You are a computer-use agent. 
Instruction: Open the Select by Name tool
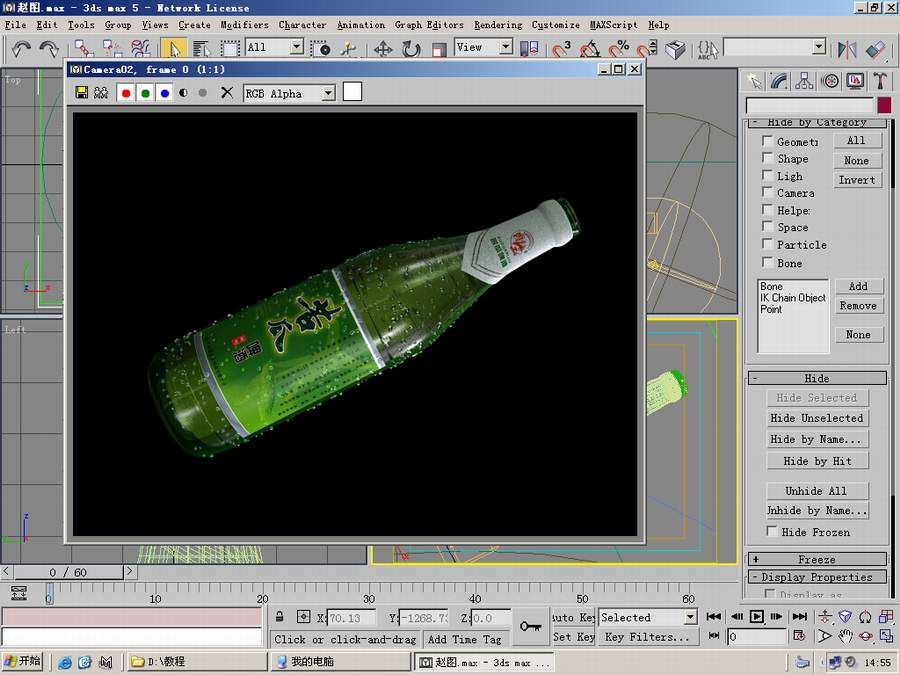[200, 49]
